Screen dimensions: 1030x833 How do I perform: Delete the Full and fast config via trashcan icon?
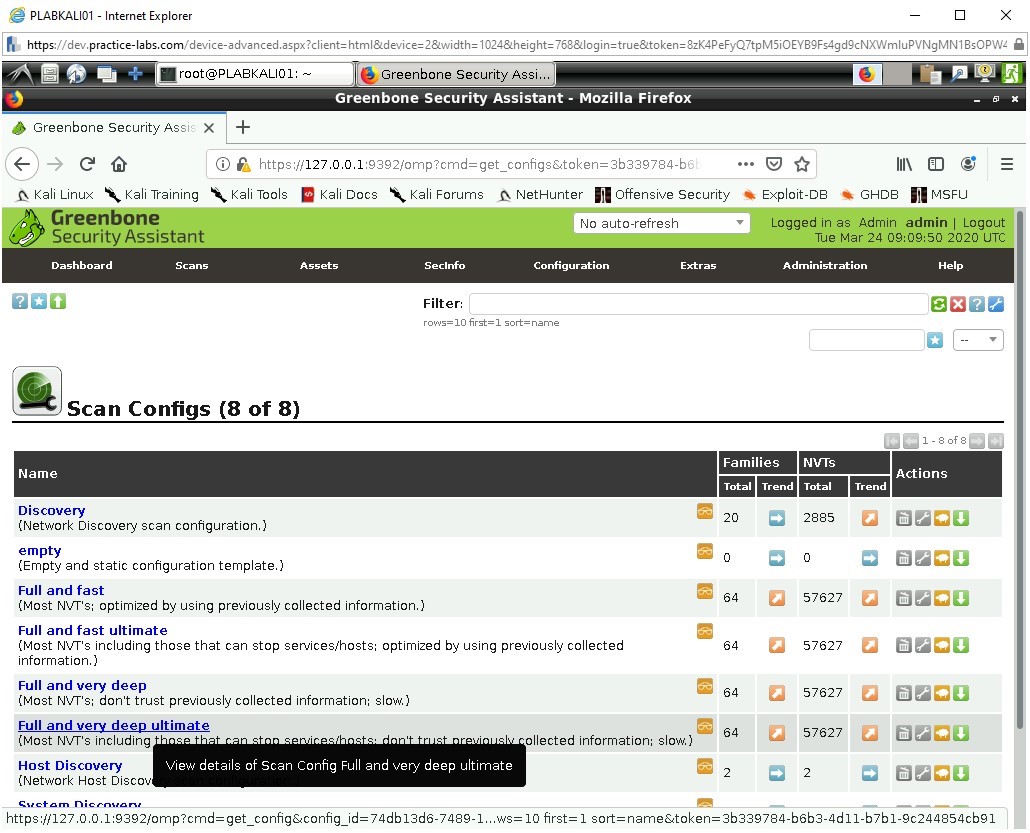pyautogui.click(x=904, y=598)
